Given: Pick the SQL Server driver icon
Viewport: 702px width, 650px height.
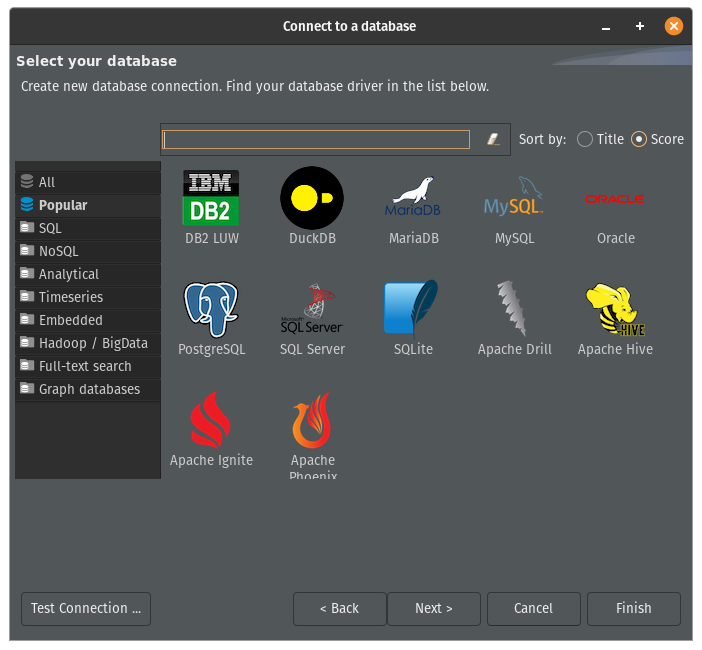Looking at the screenshot, I should [312, 308].
